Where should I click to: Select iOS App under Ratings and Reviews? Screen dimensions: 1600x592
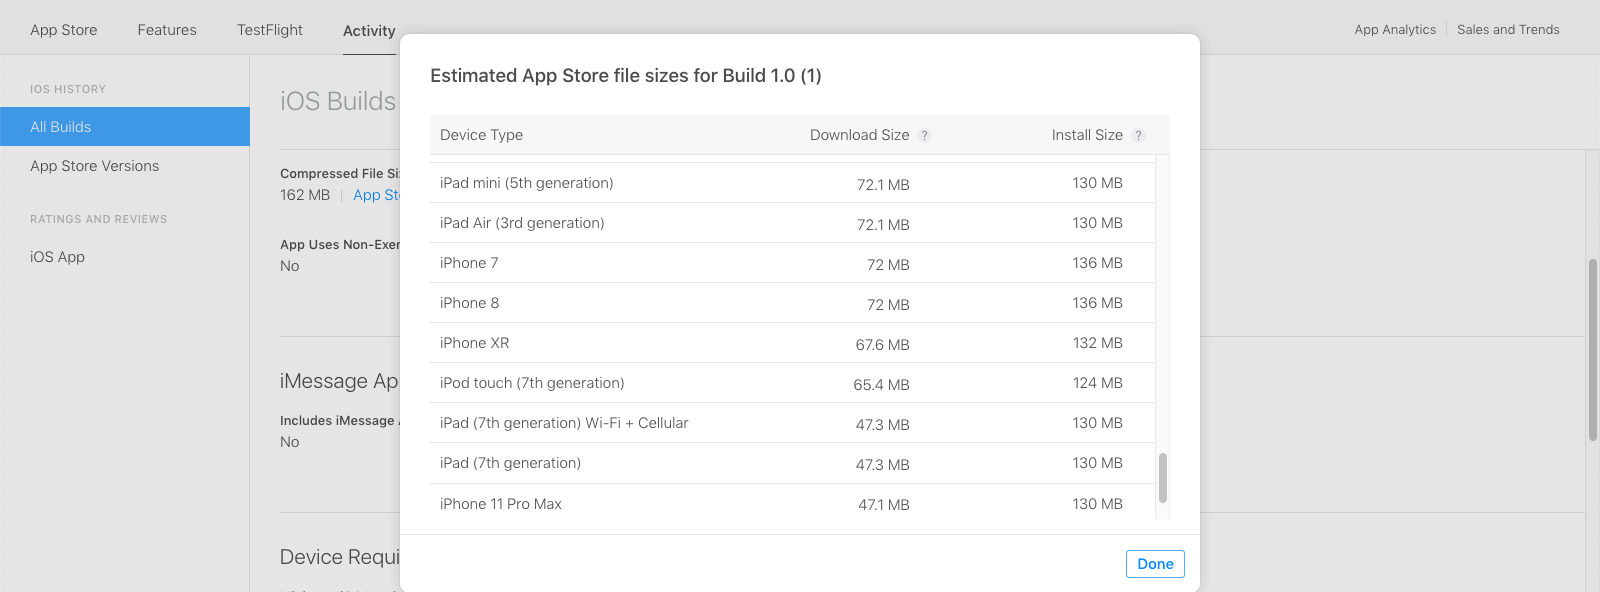coord(58,257)
